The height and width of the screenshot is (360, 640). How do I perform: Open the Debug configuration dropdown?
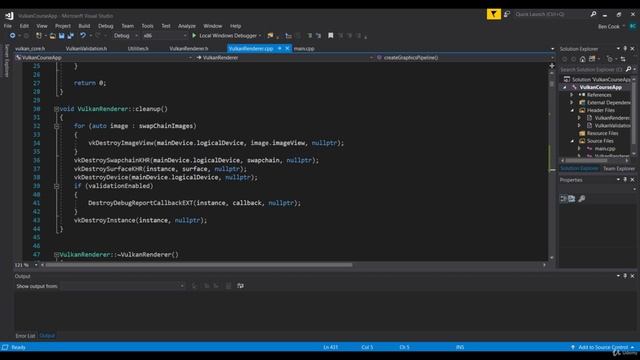tap(125, 36)
